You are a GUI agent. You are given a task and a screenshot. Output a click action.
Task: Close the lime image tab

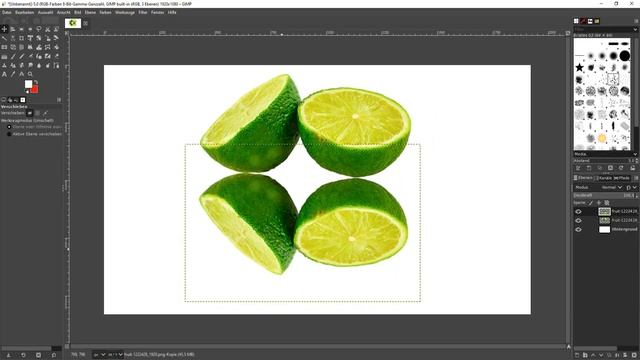click(86, 23)
